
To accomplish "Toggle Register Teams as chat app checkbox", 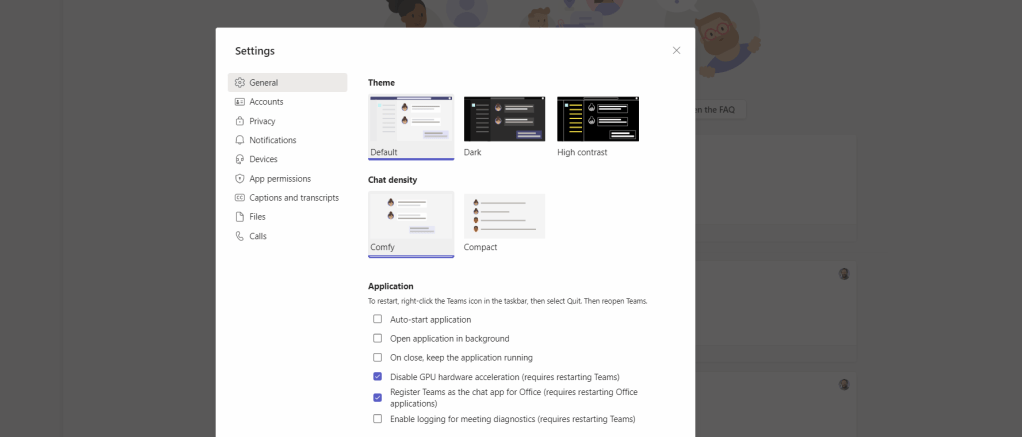I will 378,398.
